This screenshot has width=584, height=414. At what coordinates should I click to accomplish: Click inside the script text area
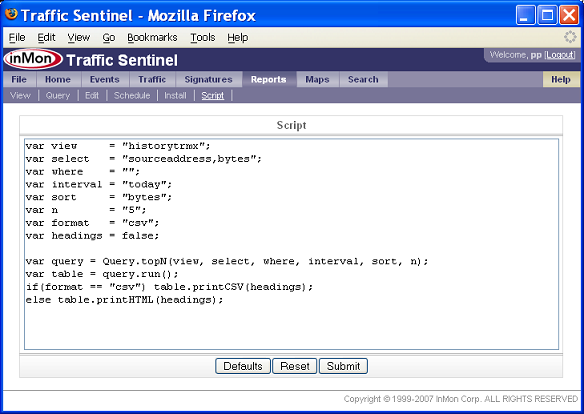[292, 244]
